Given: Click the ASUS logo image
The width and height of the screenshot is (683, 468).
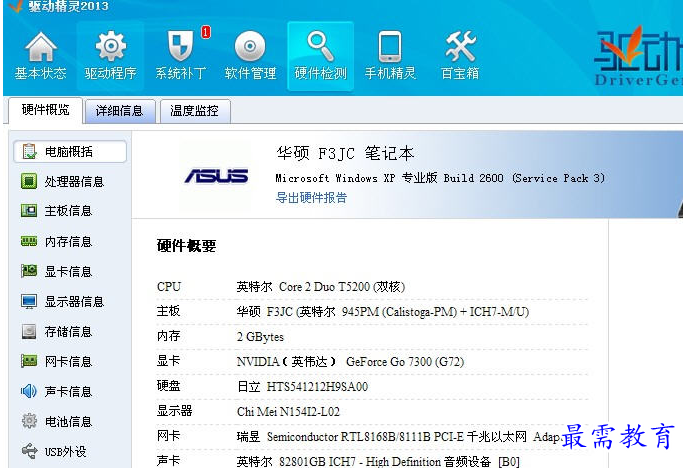Looking at the screenshot, I should (x=216, y=176).
